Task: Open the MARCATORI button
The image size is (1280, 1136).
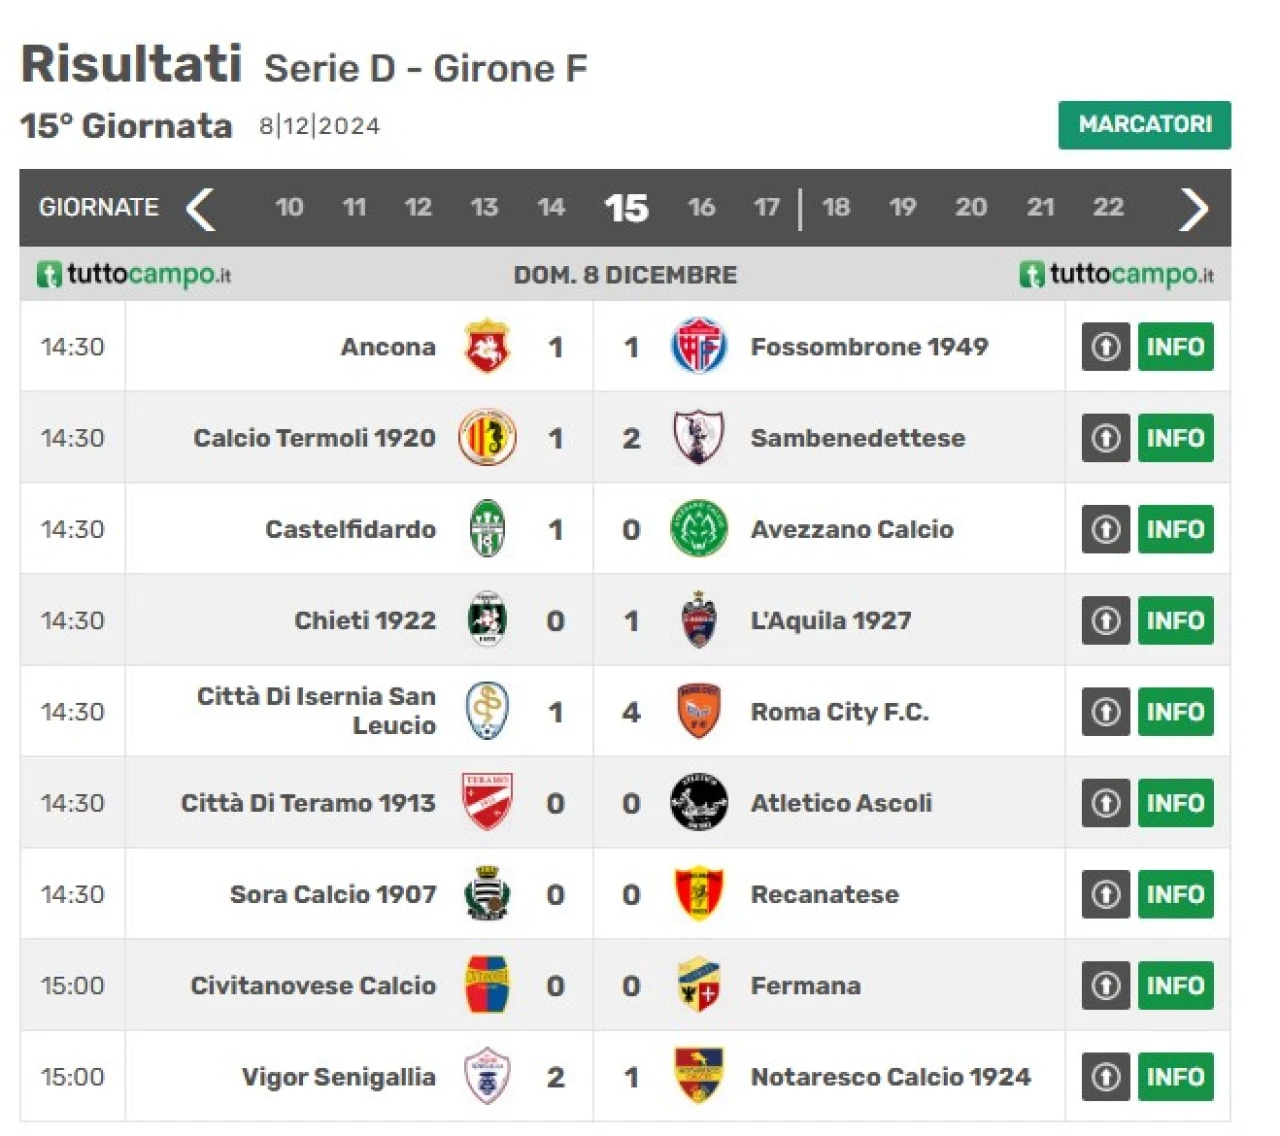Action: pyautogui.click(x=1145, y=125)
